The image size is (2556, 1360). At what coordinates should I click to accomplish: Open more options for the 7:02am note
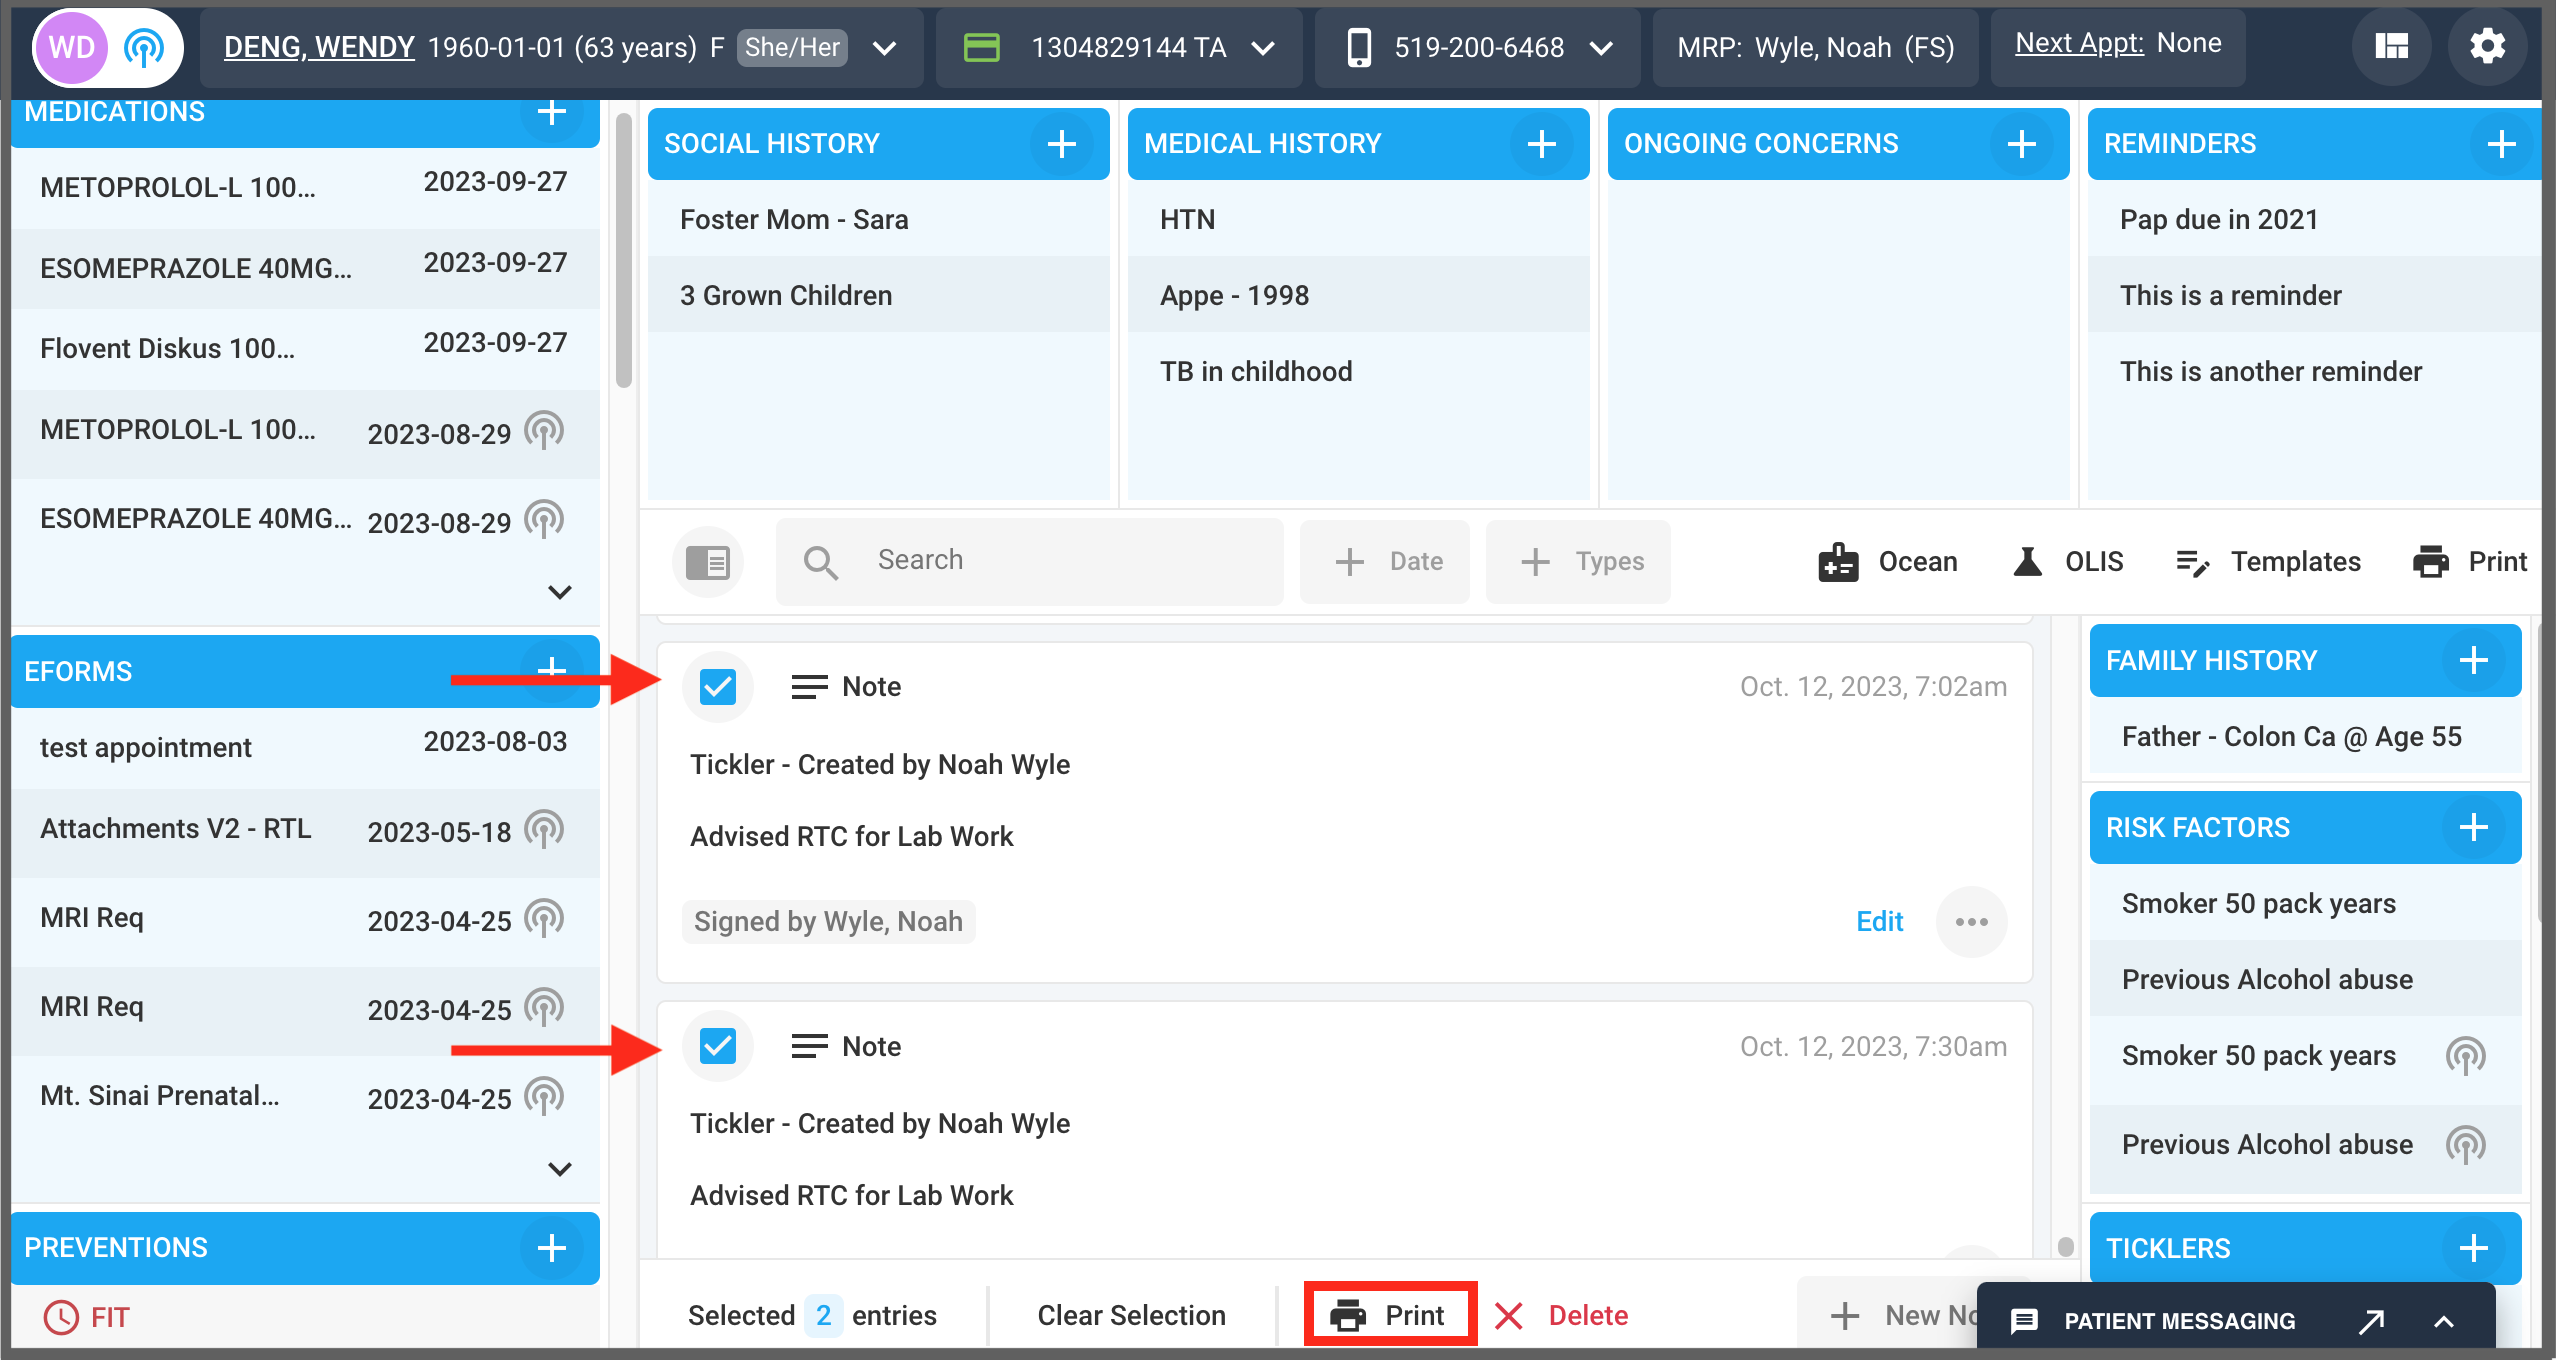click(1971, 922)
